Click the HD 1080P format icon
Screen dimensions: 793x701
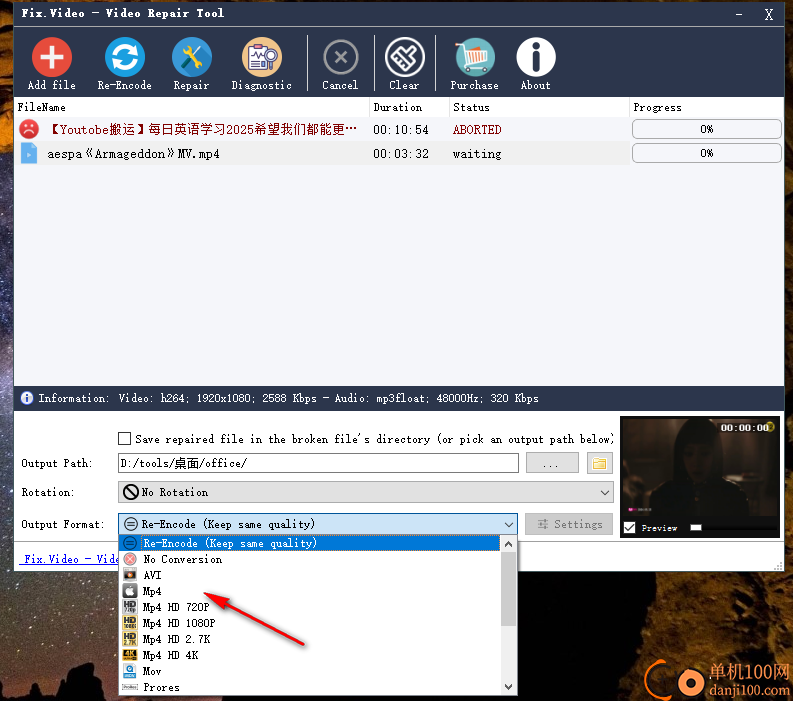pos(130,623)
